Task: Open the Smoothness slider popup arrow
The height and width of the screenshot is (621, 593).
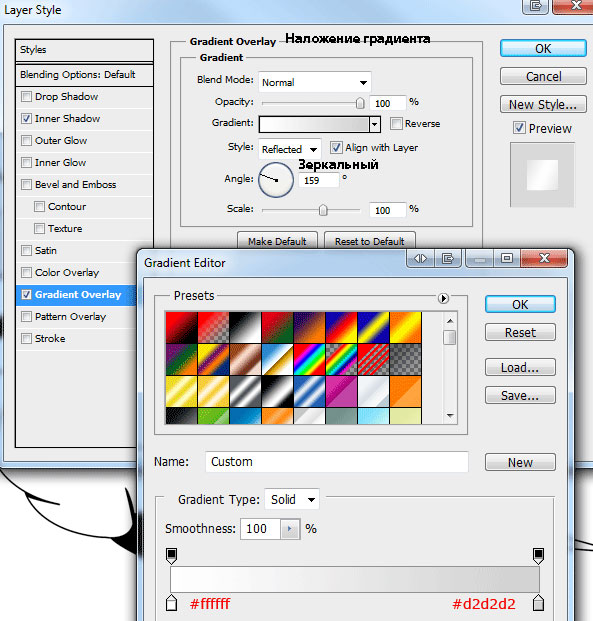Action: coord(290,529)
